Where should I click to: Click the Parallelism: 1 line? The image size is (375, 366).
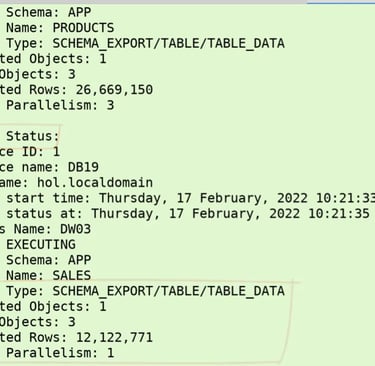tap(60, 353)
